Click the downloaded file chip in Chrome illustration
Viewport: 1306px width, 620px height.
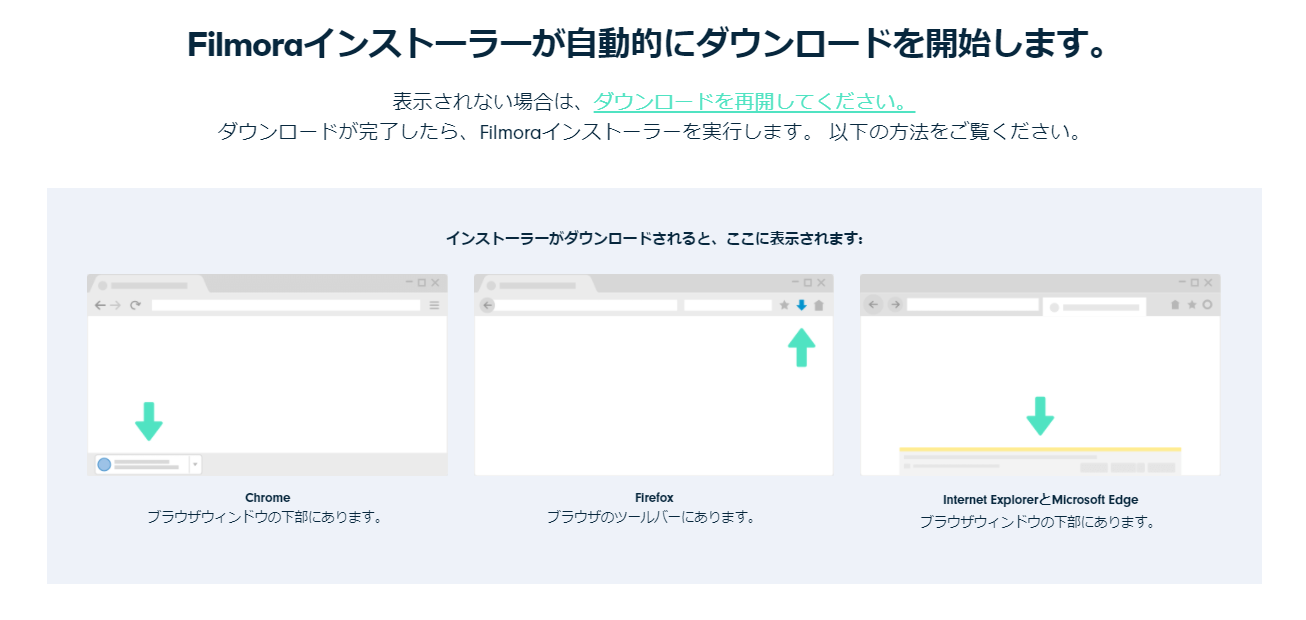tap(148, 464)
